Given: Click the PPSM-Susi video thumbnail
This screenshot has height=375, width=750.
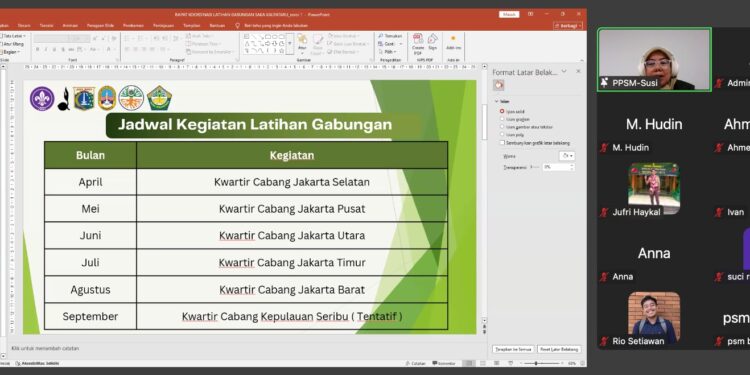Looking at the screenshot, I should coord(654,59).
